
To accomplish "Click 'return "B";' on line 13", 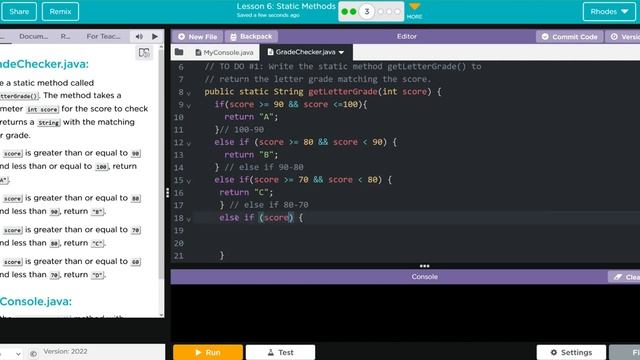I will 251,155.
